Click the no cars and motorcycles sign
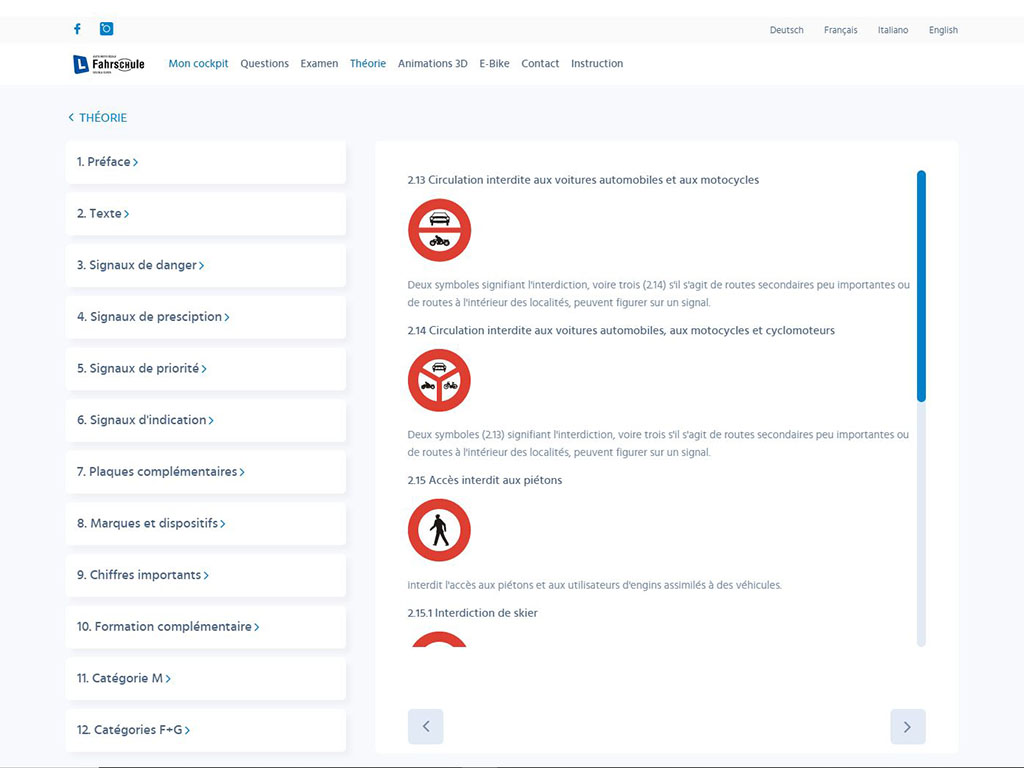Image resolution: width=1024 pixels, height=768 pixels. coord(439,230)
